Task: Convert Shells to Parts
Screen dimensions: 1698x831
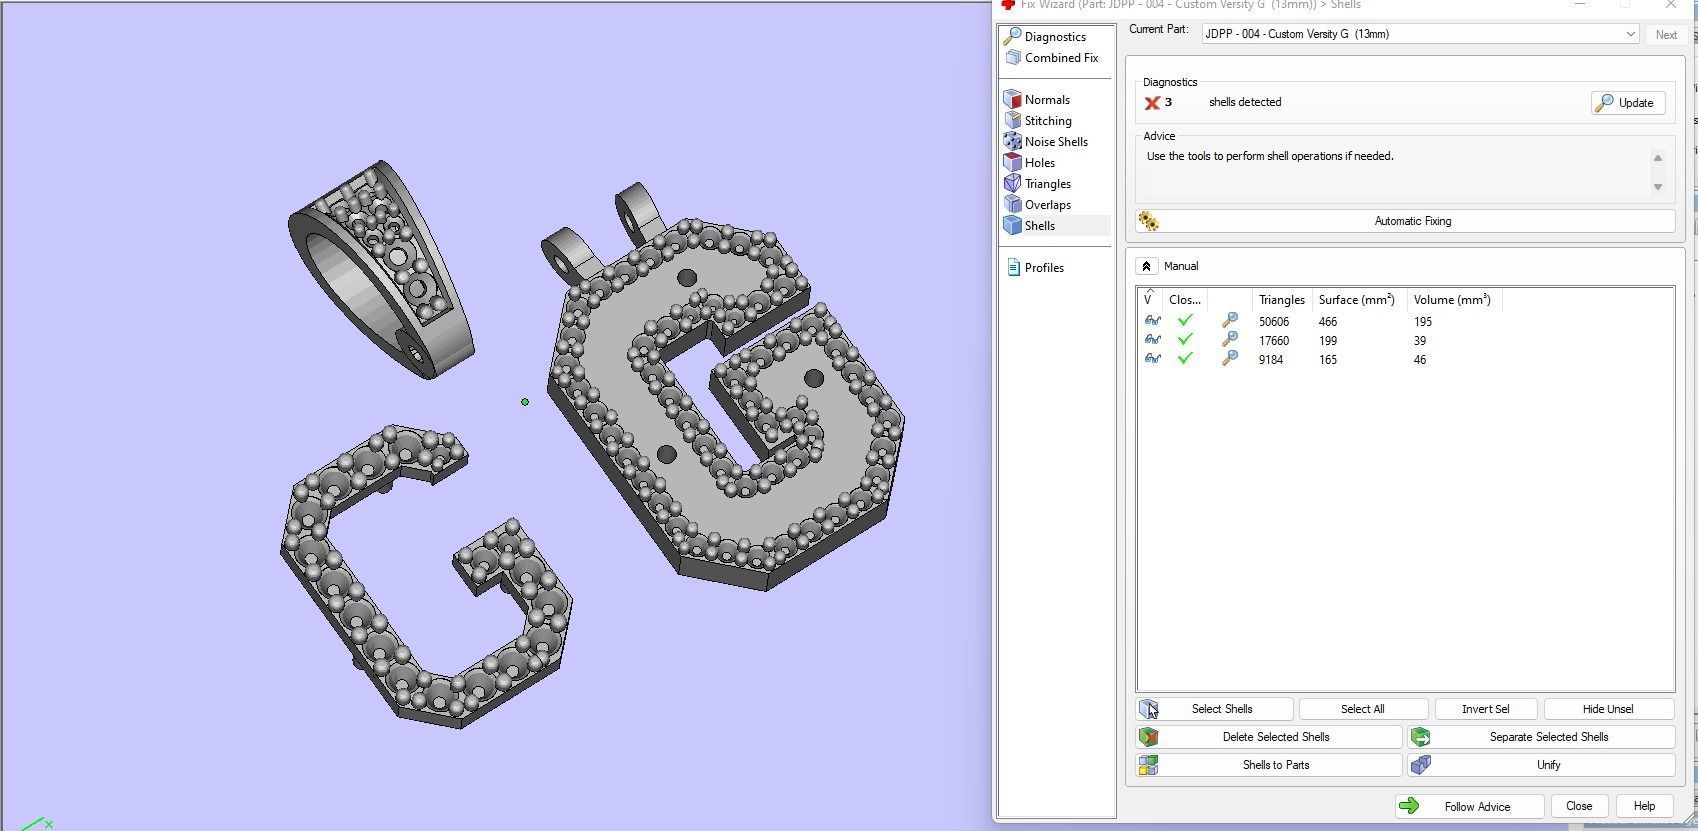Action: pos(1269,765)
